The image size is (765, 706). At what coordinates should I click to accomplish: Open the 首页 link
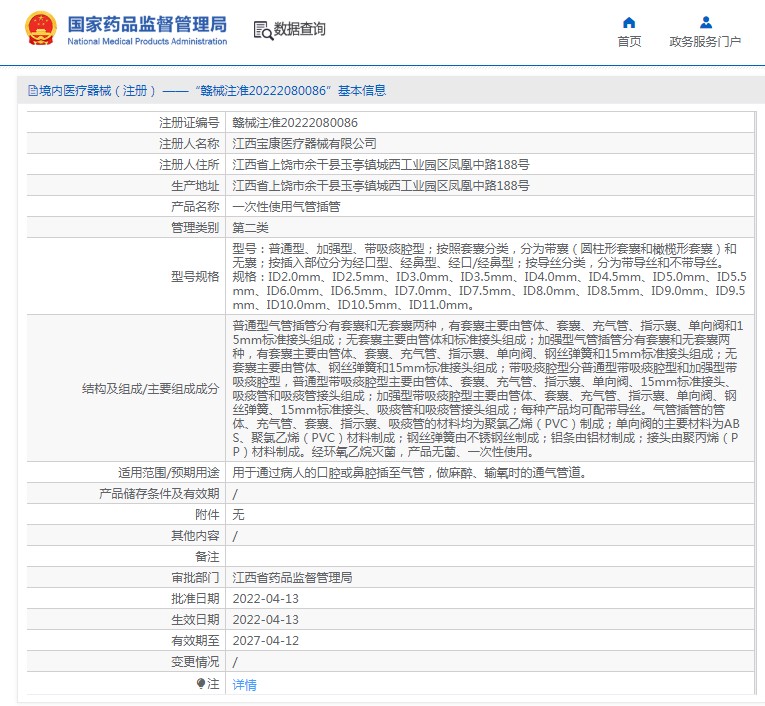pyautogui.click(x=629, y=42)
